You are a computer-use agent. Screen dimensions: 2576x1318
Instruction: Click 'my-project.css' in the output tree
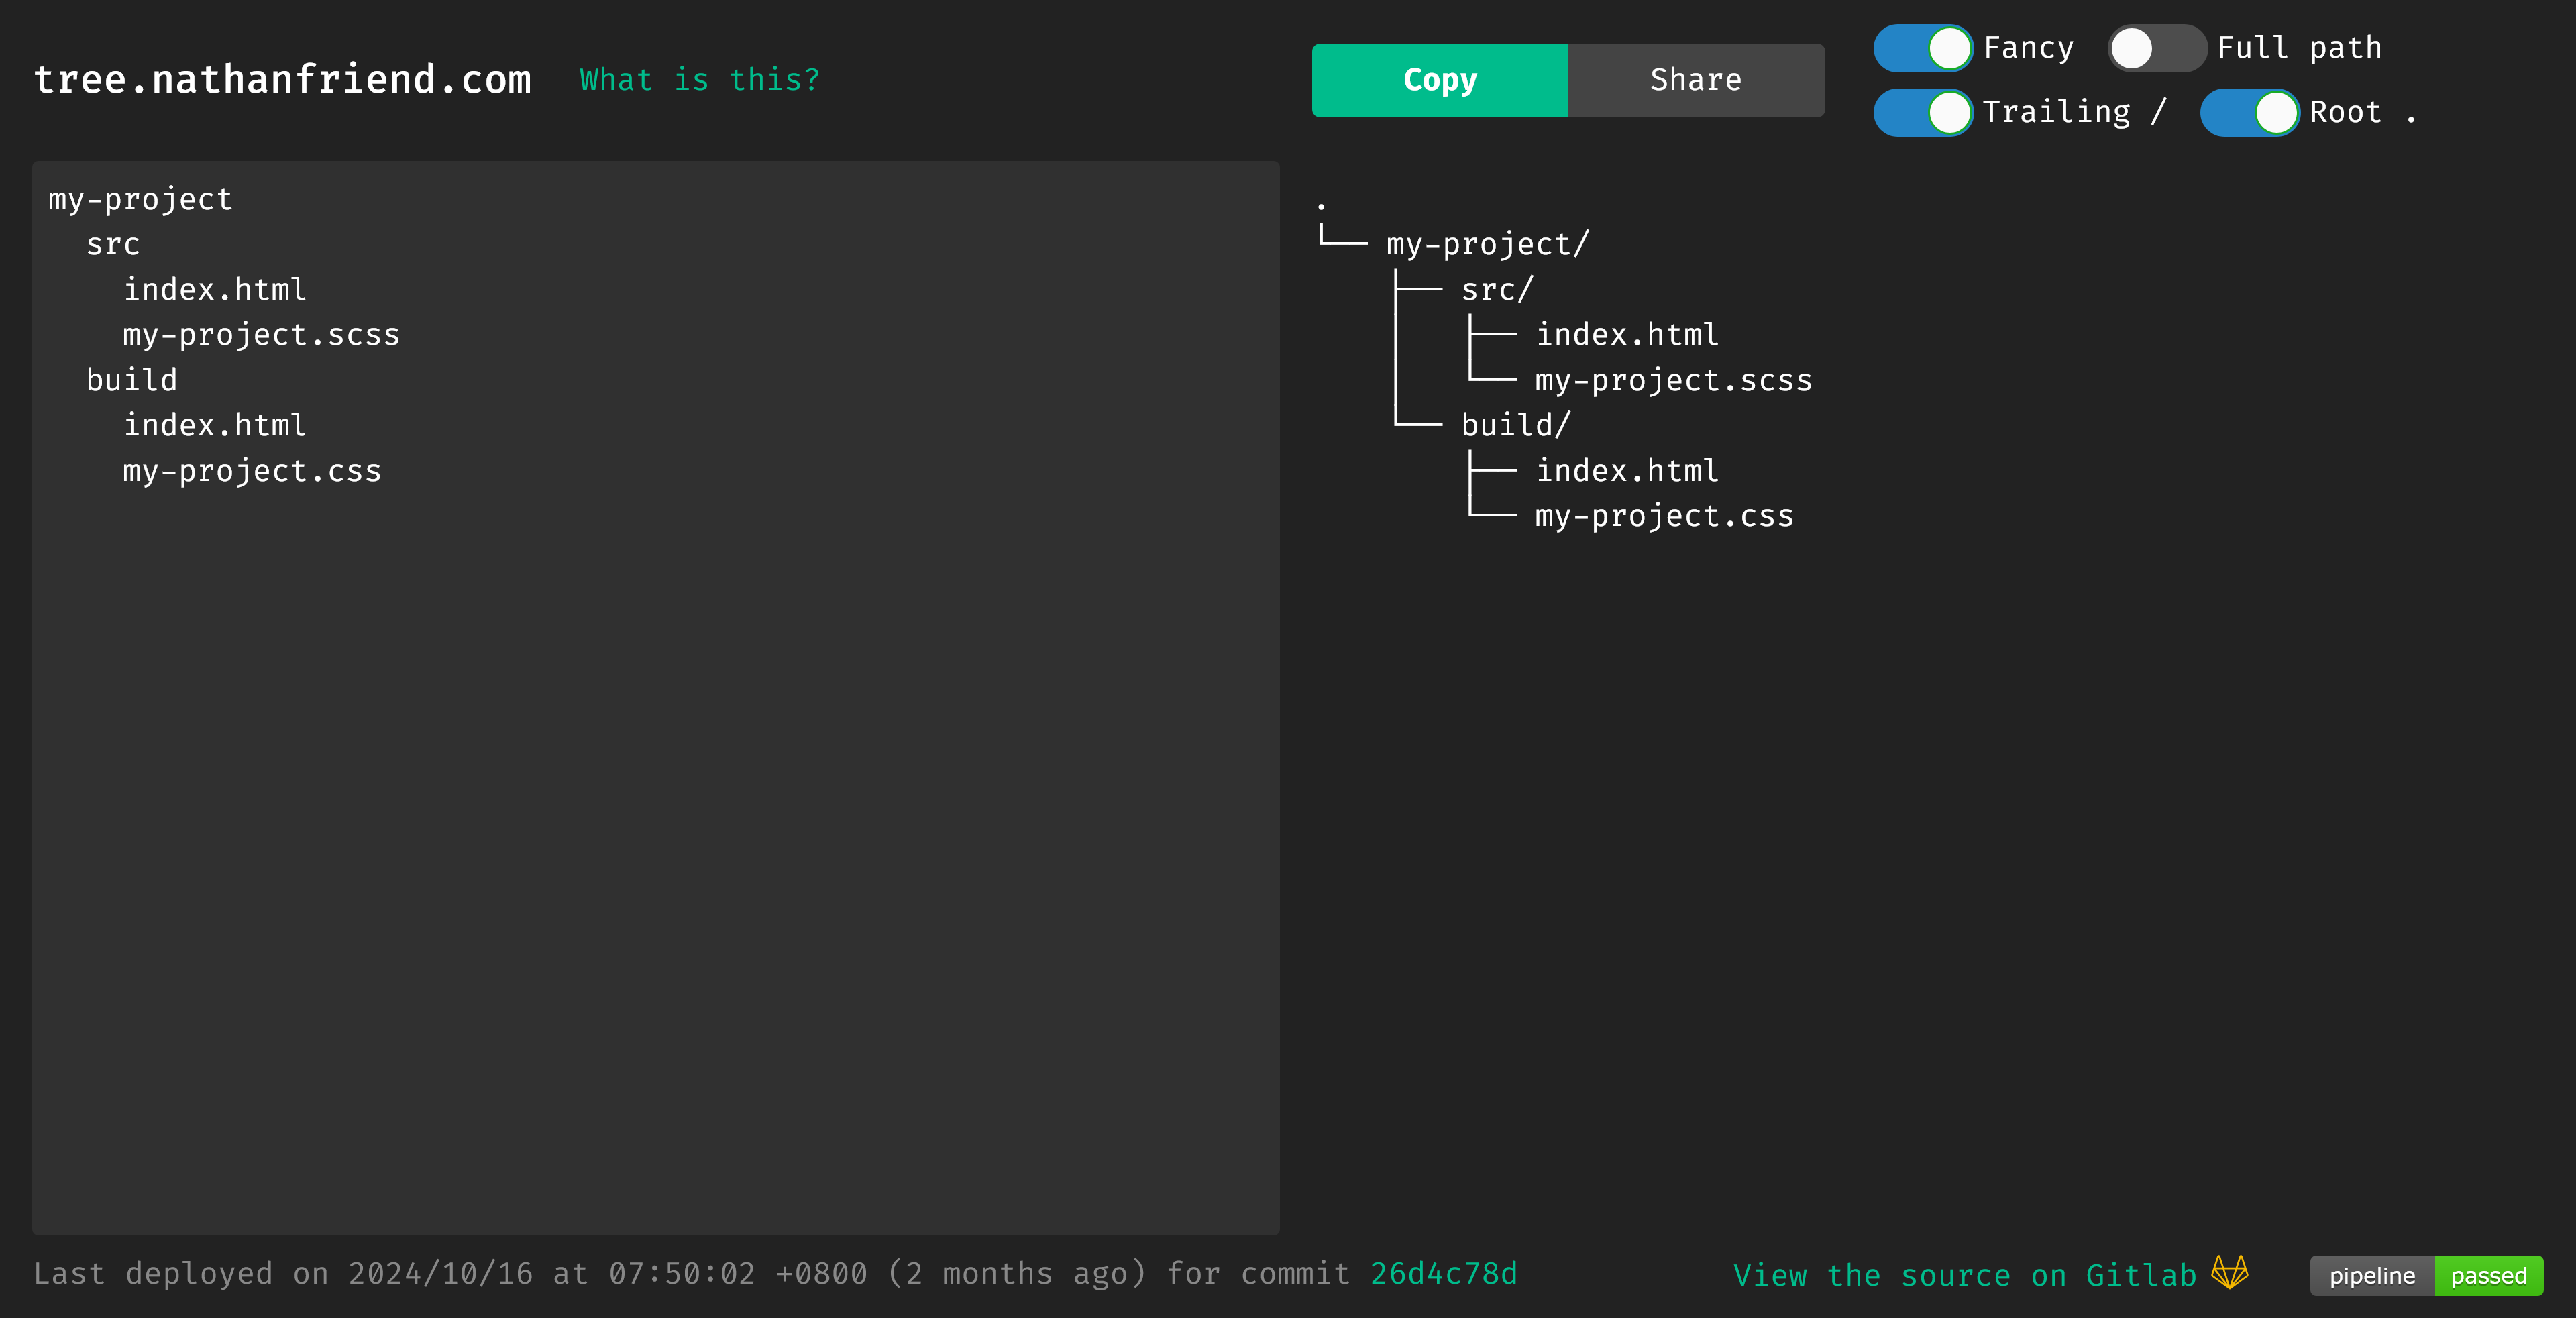[1664, 516]
